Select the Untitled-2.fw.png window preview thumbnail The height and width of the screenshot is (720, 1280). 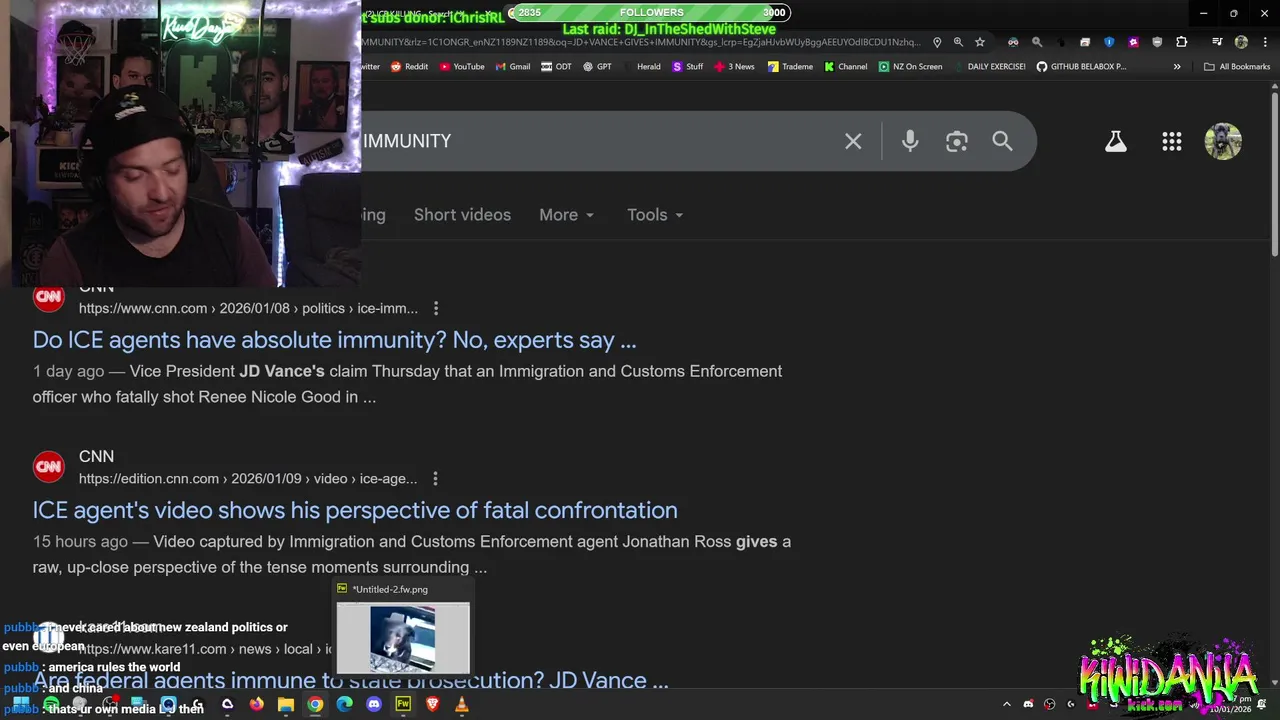[x=403, y=637]
